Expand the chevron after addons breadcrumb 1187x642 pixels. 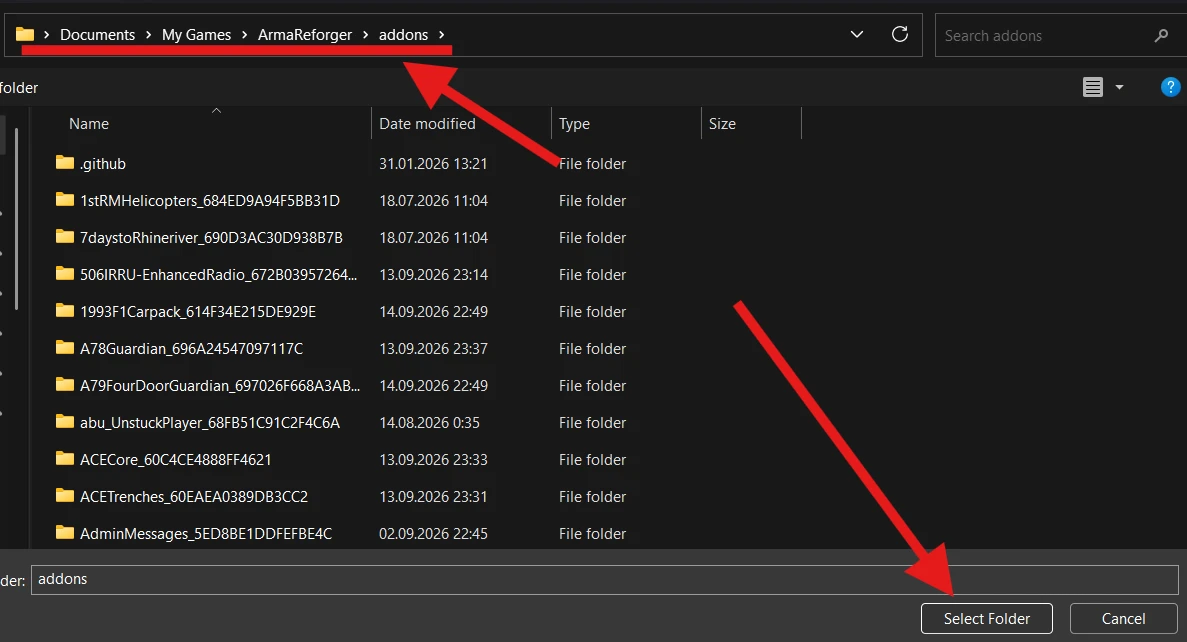click(441, 35)
